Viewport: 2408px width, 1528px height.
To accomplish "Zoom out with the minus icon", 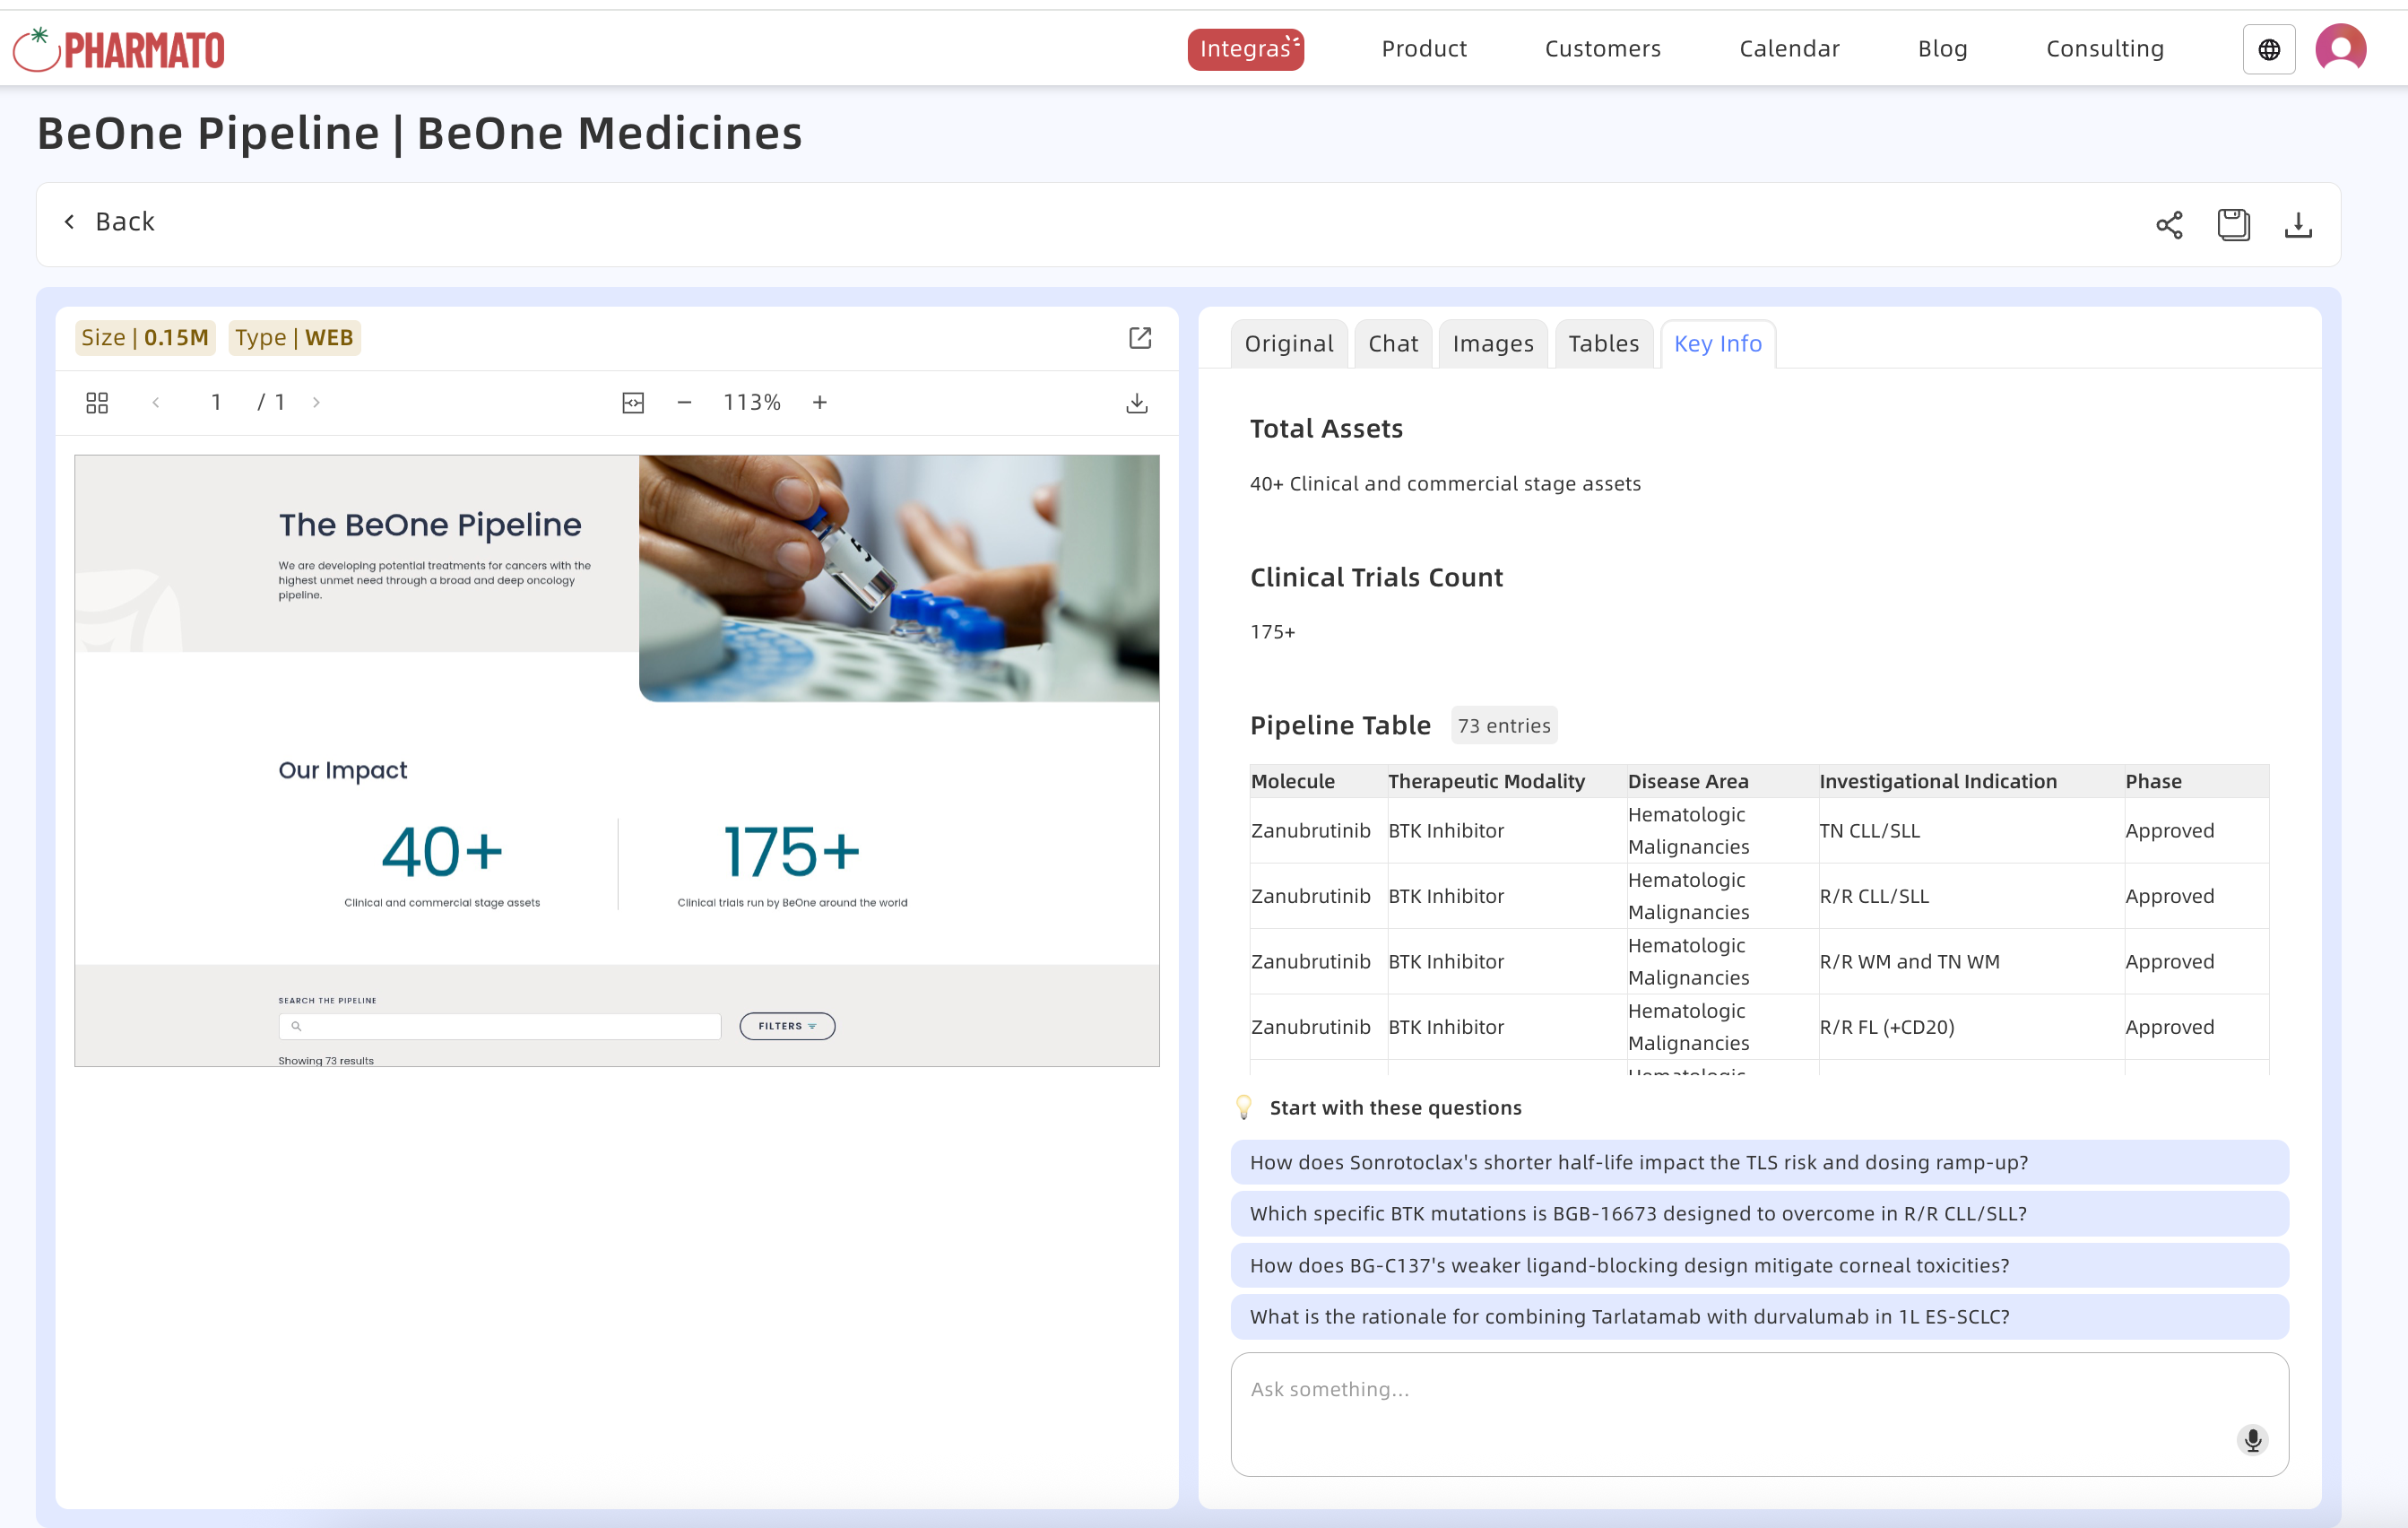I will pyautogui.click(x=684, y=402).
